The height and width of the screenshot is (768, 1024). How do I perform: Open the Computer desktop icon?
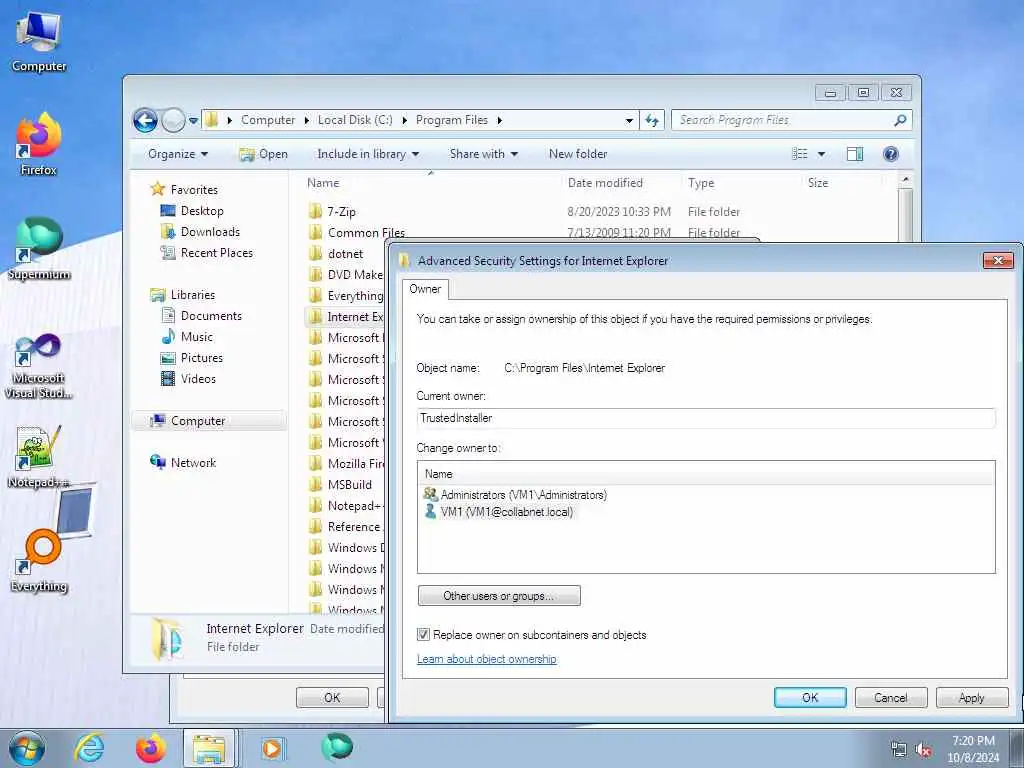pyautogui.click(x=39, y=42)
